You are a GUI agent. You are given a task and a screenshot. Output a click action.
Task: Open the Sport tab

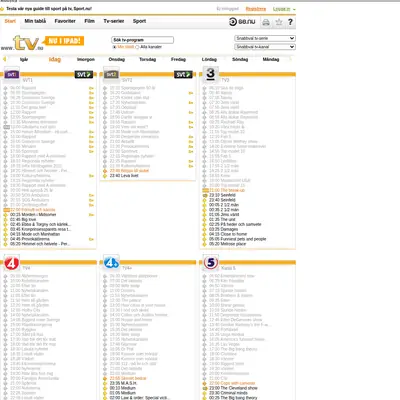139,21
